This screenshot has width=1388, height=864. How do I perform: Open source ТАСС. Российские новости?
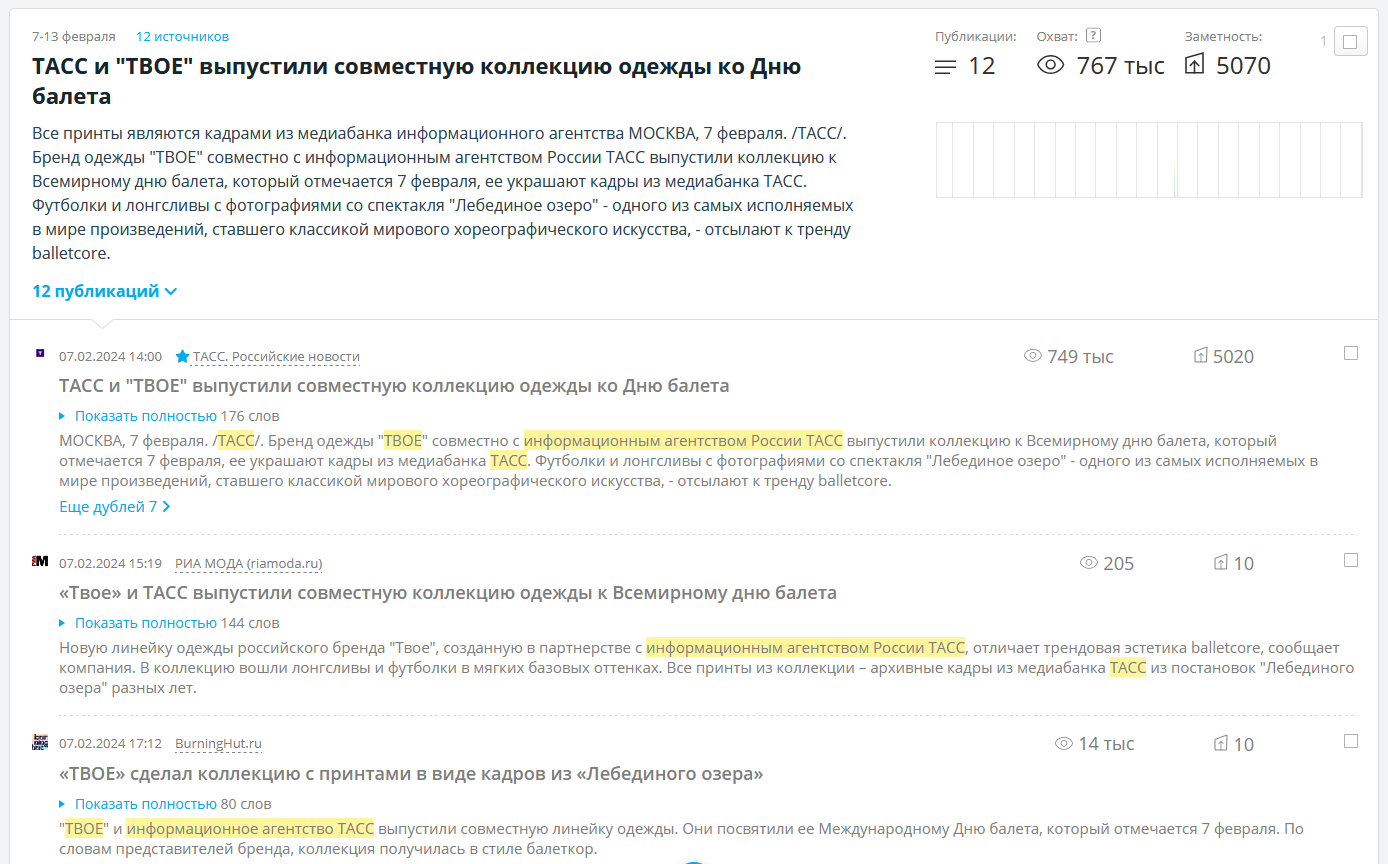click(276, 357)
